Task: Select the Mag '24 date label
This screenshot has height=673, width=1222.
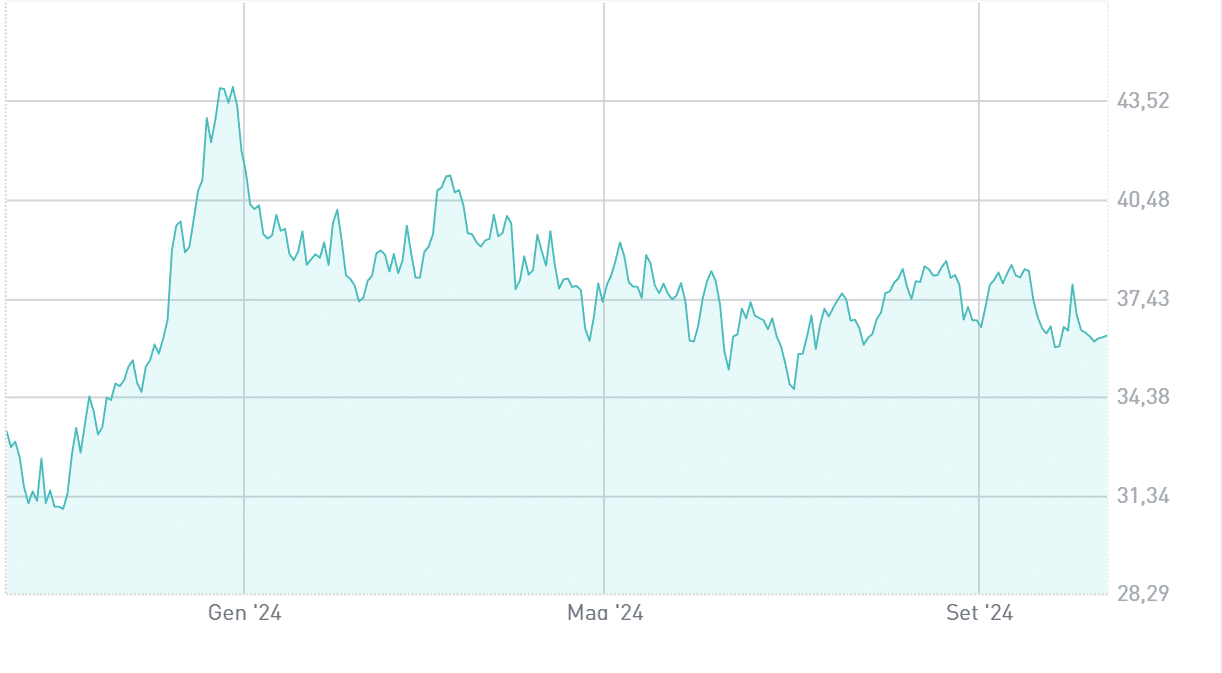Action: coord(605,614)
